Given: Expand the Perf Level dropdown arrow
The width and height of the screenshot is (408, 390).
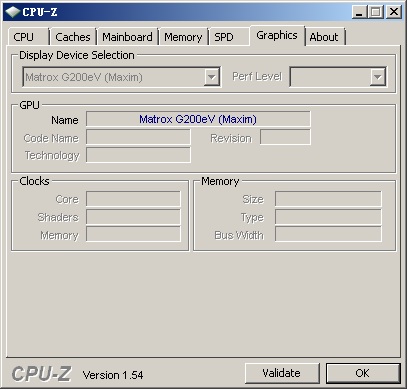Looking at the screenshot, I should coord(377,77).
